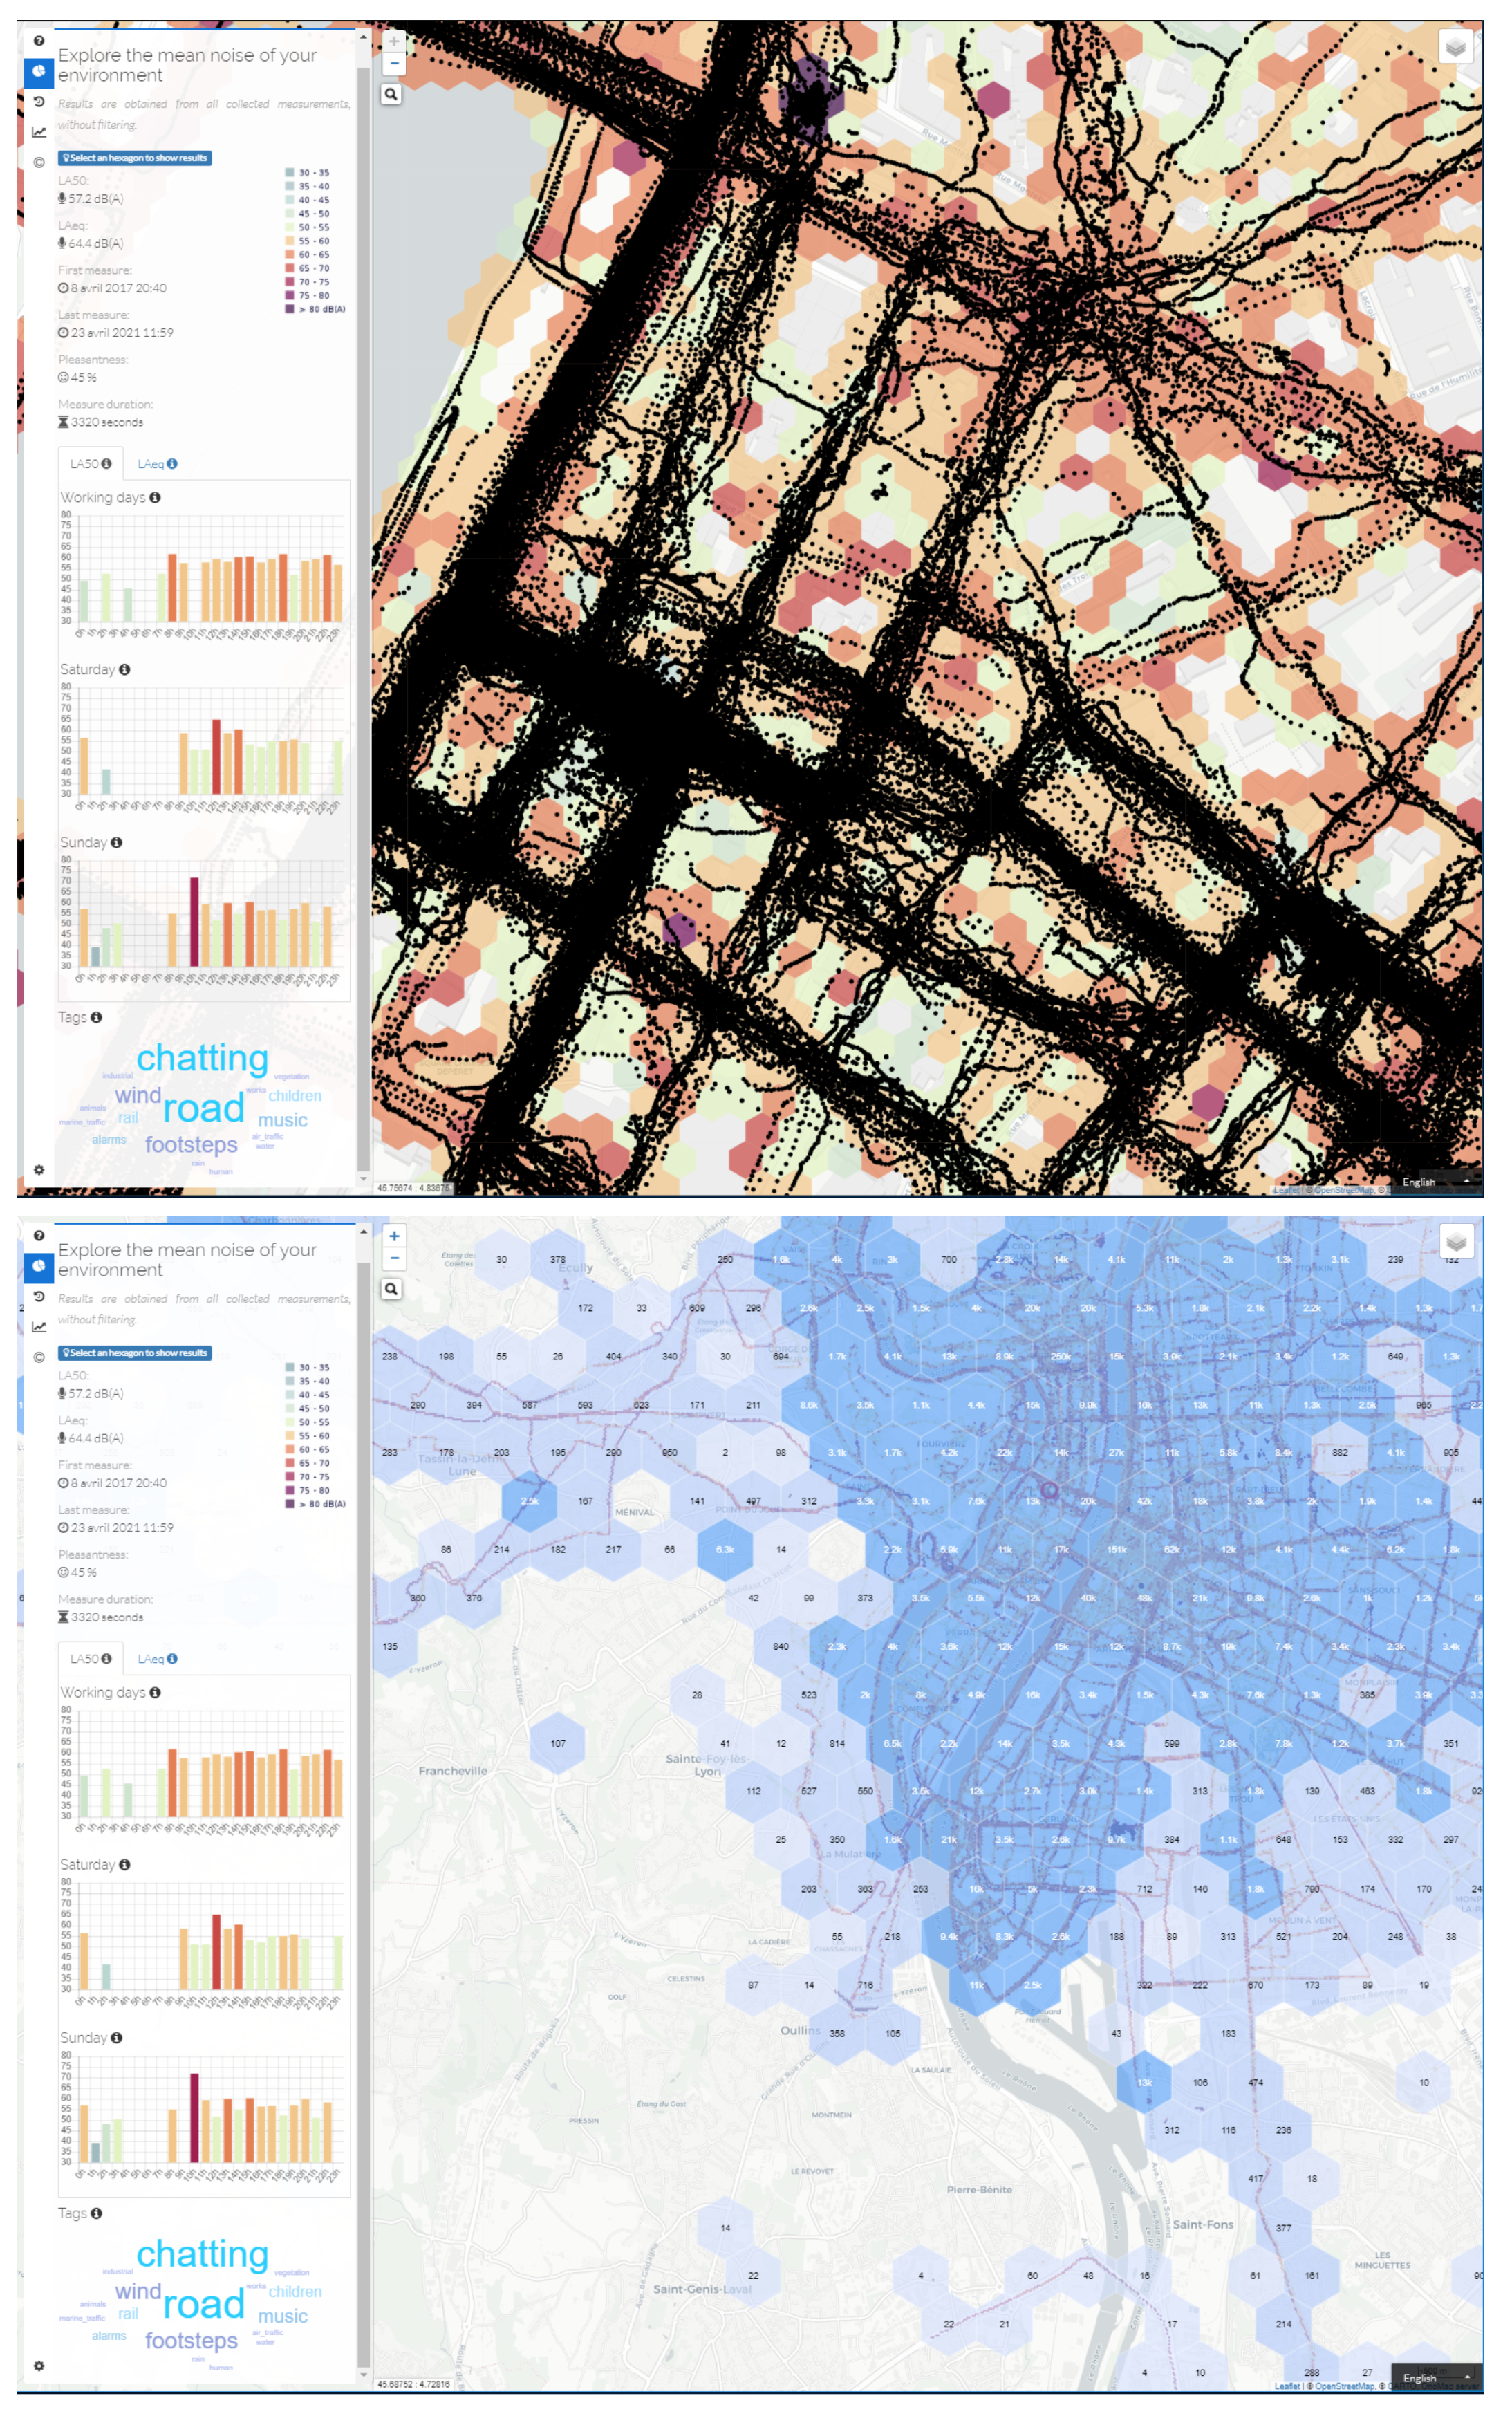Click Working days info icon, upper panel
The width and height of the screenshot is (1512, 2416).
click(155, 497)
